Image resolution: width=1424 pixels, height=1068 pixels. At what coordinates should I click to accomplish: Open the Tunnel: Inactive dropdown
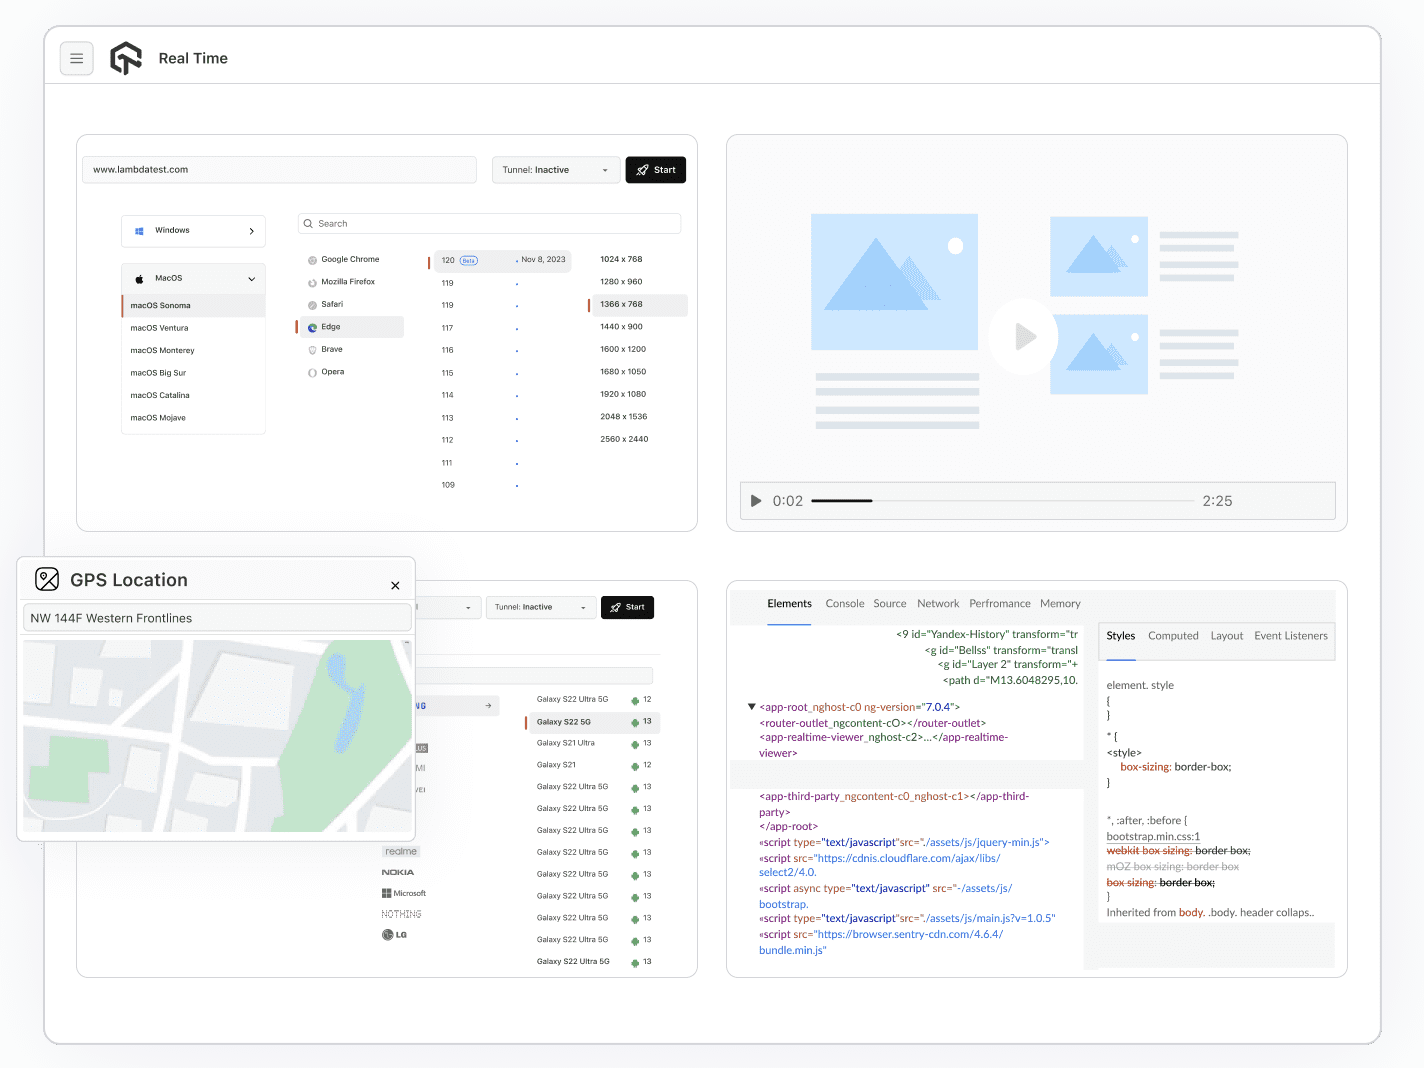[555, 170]
